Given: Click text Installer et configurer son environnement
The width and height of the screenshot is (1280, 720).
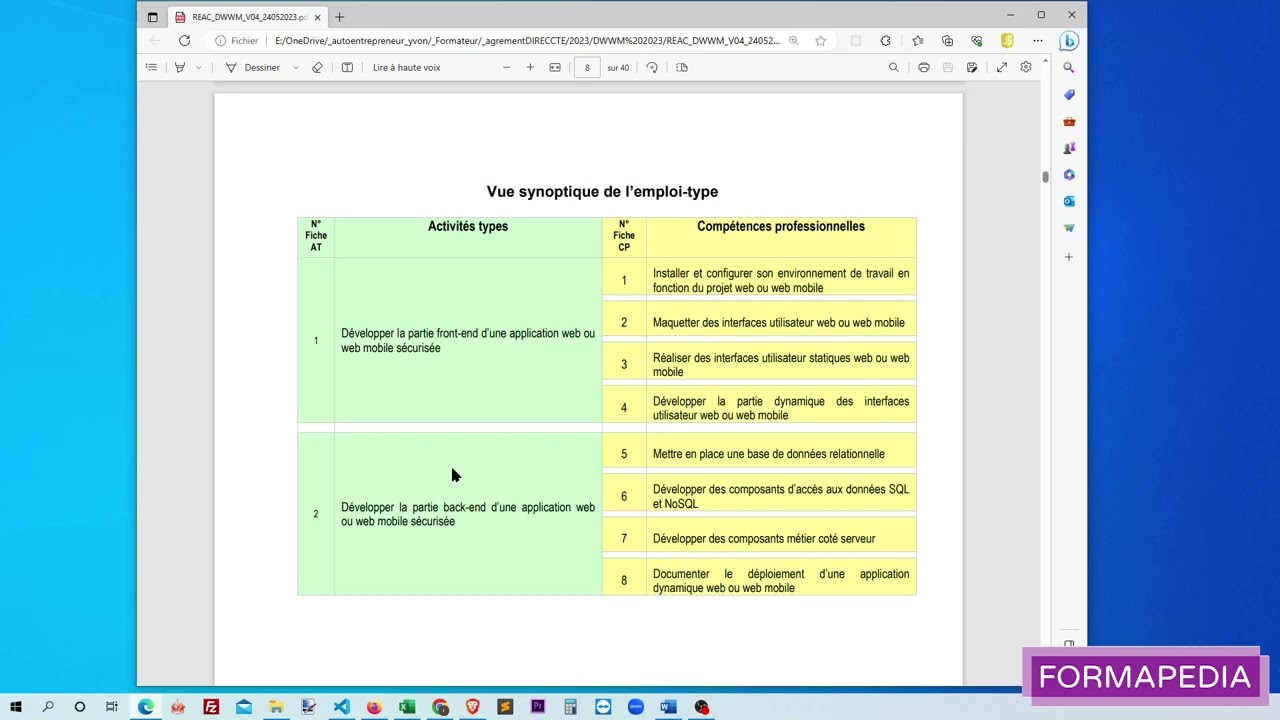Looking at the screenshot, I should pyautogui.click(x=781, y=280).
